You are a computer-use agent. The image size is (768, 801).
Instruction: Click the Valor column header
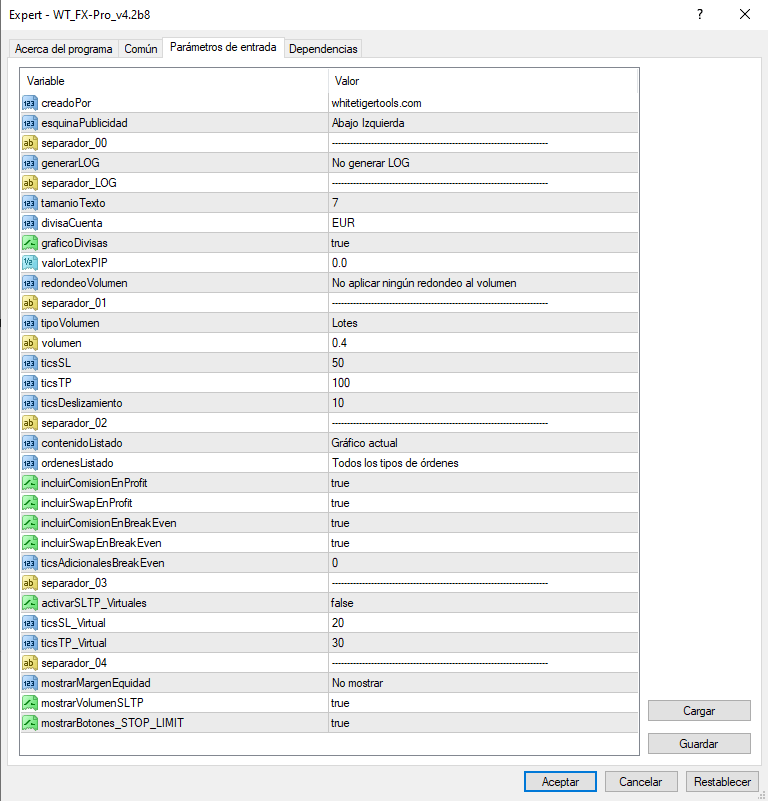point(483,81)
